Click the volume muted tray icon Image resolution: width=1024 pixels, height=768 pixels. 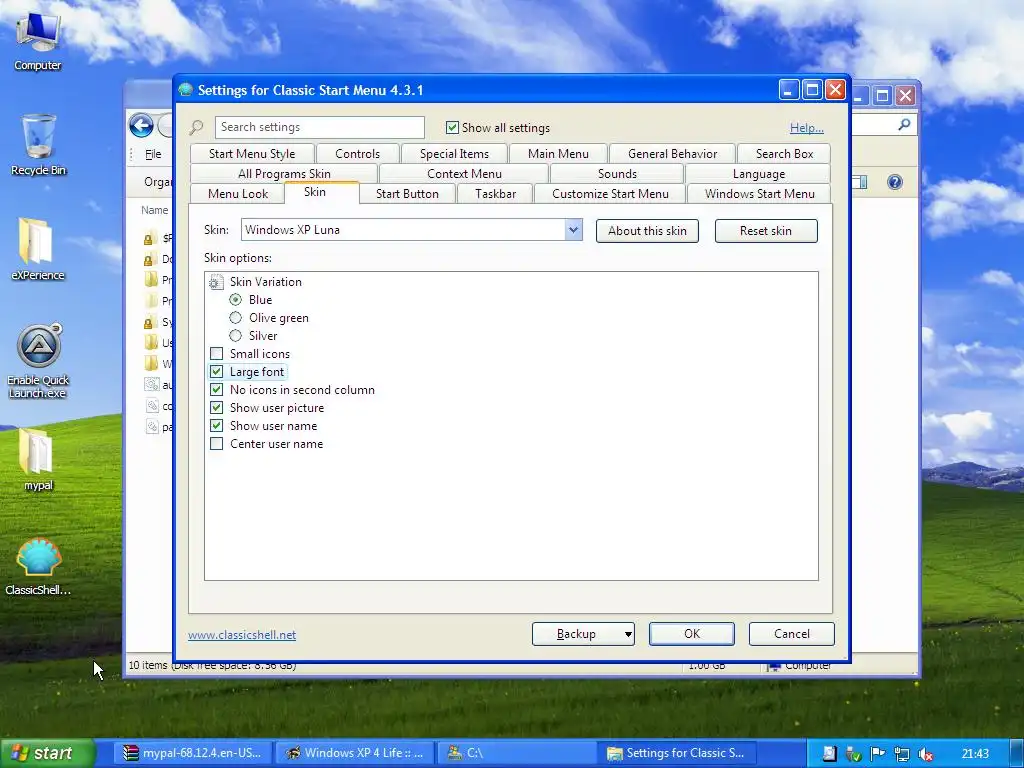925,754
